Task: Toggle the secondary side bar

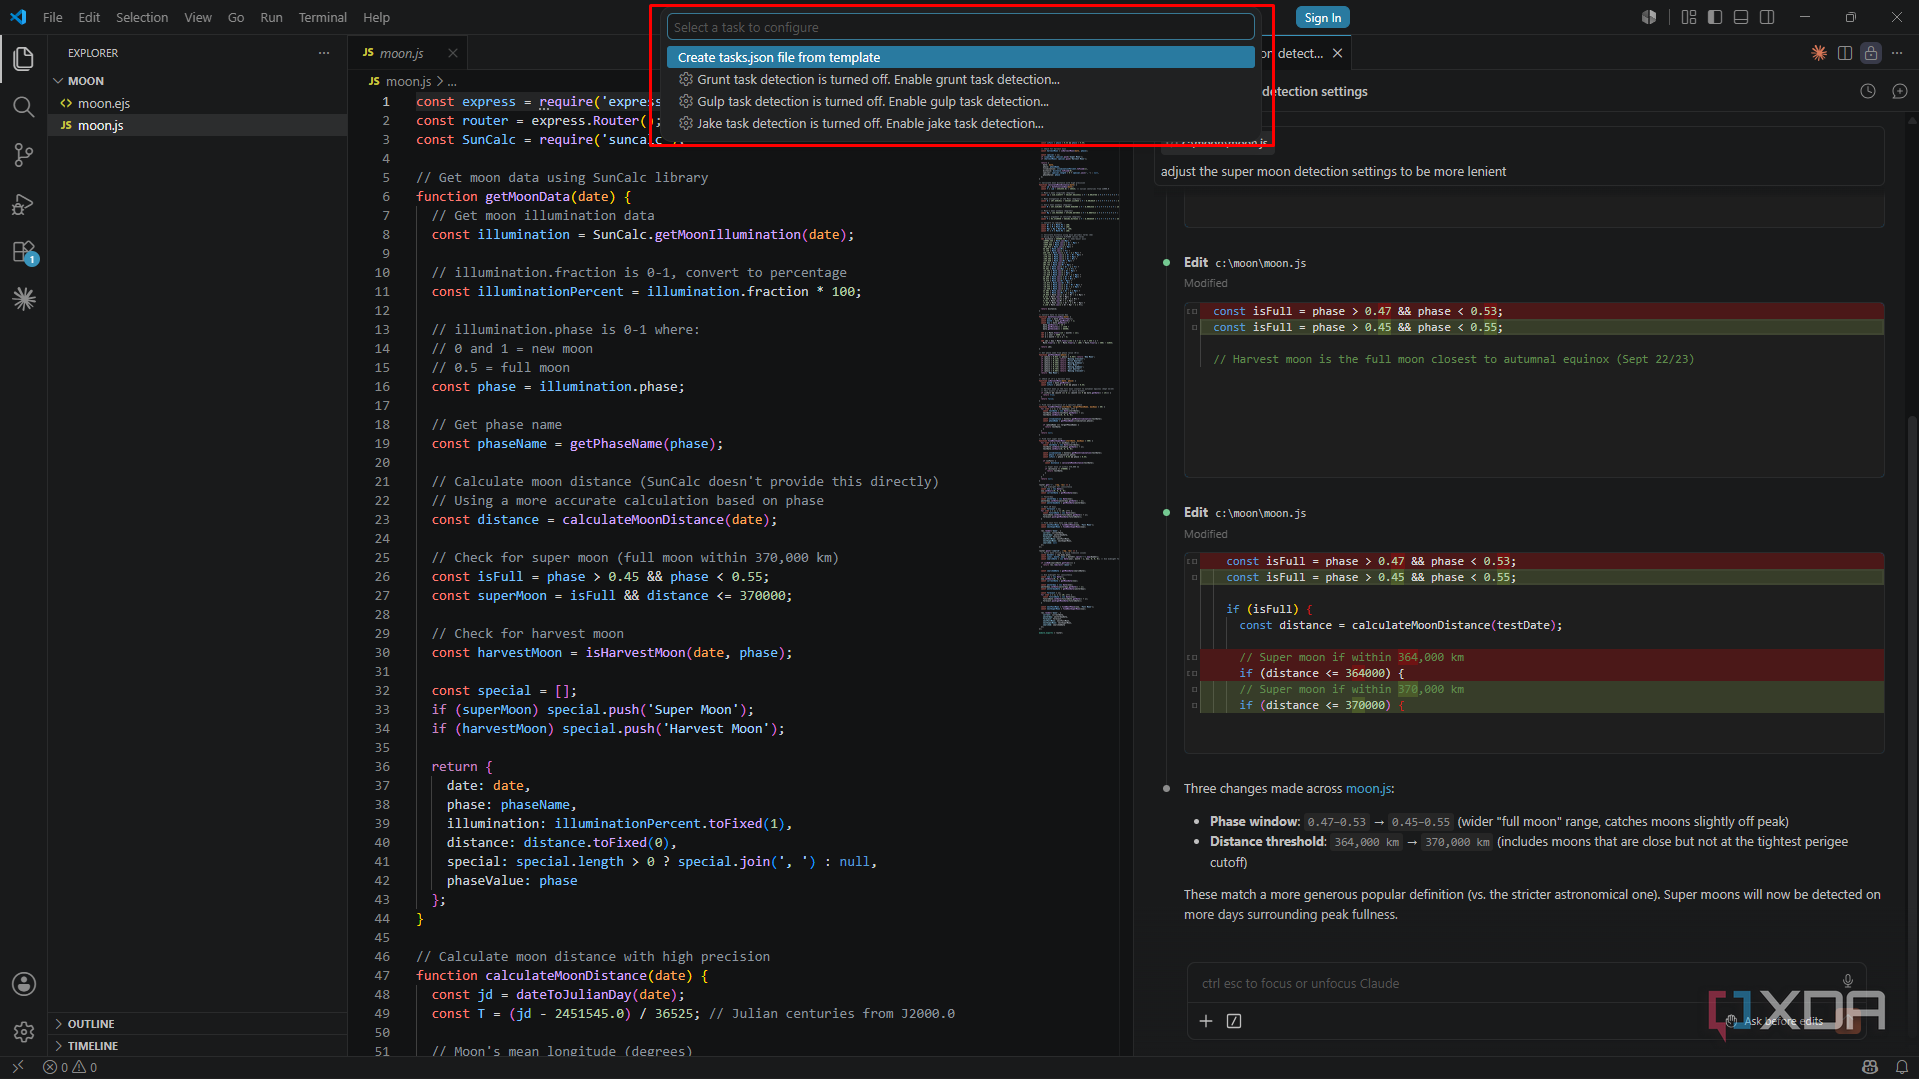Action: pos(1767,17)
